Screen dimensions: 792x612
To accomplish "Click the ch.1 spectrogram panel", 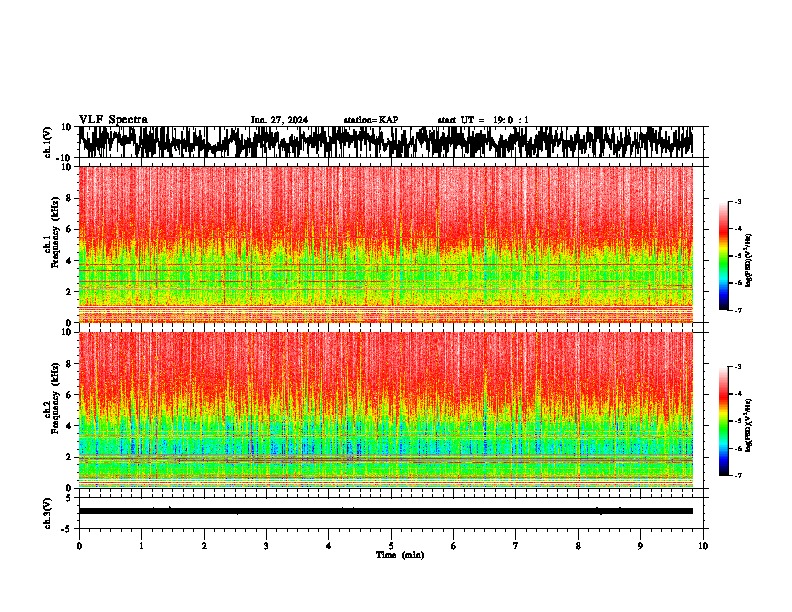I will pos(386,244).
